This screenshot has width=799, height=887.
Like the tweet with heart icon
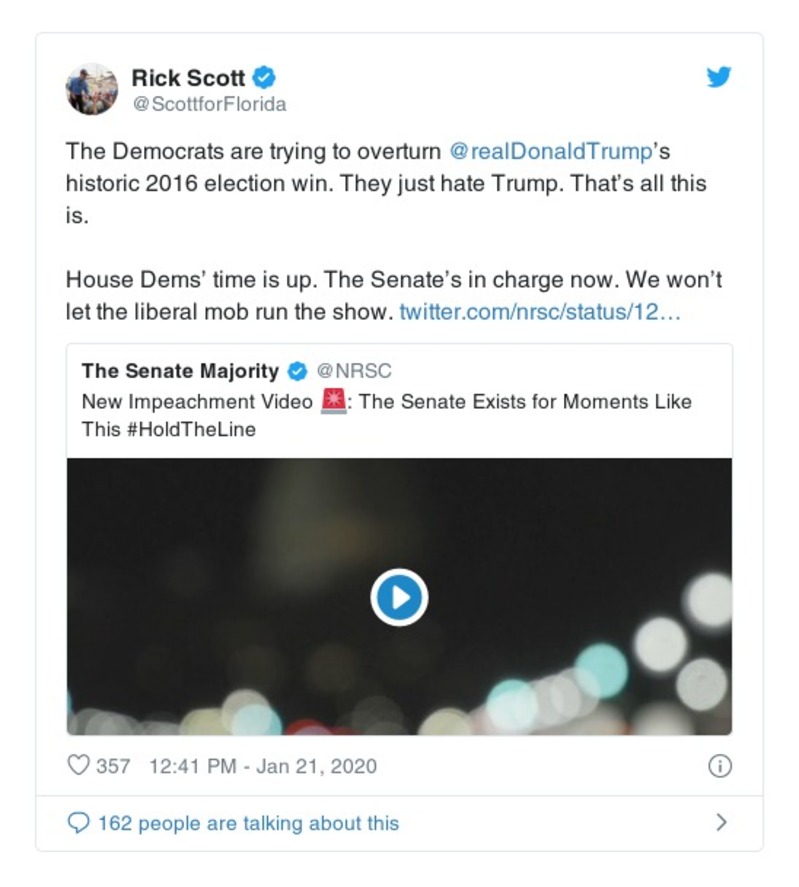[x=78, y=766]
